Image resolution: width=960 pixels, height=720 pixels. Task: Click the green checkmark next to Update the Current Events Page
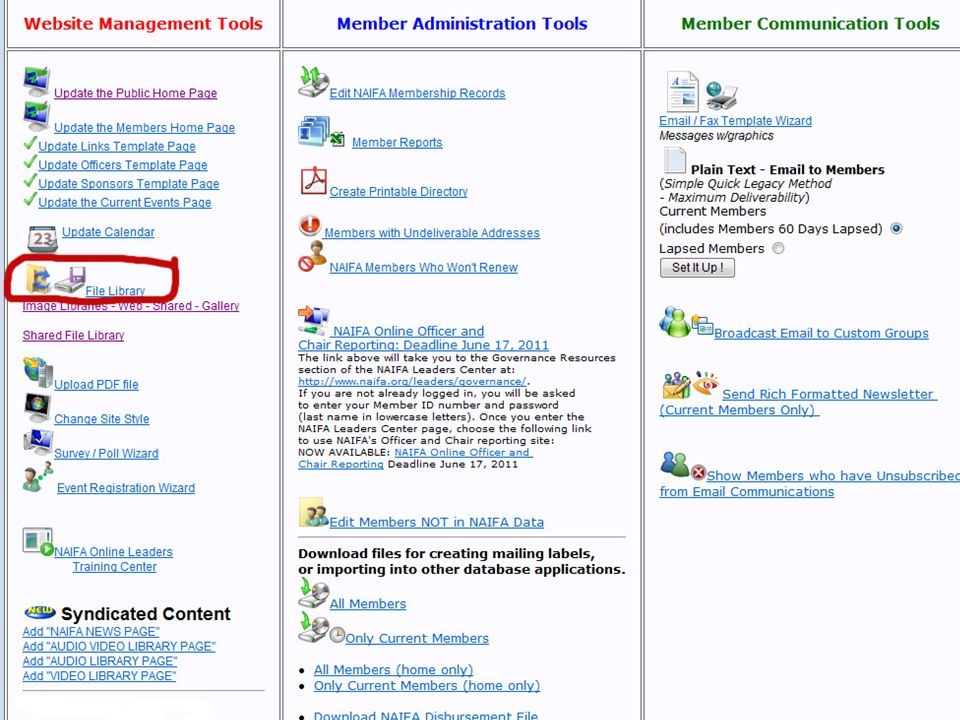tap(30, 200)
